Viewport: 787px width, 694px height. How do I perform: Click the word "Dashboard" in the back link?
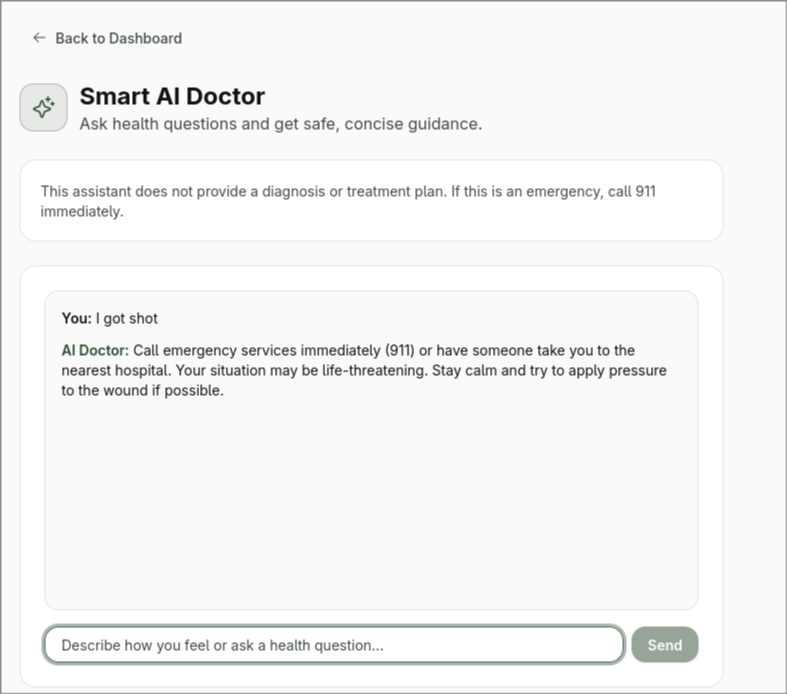click(x=145, y=38)
